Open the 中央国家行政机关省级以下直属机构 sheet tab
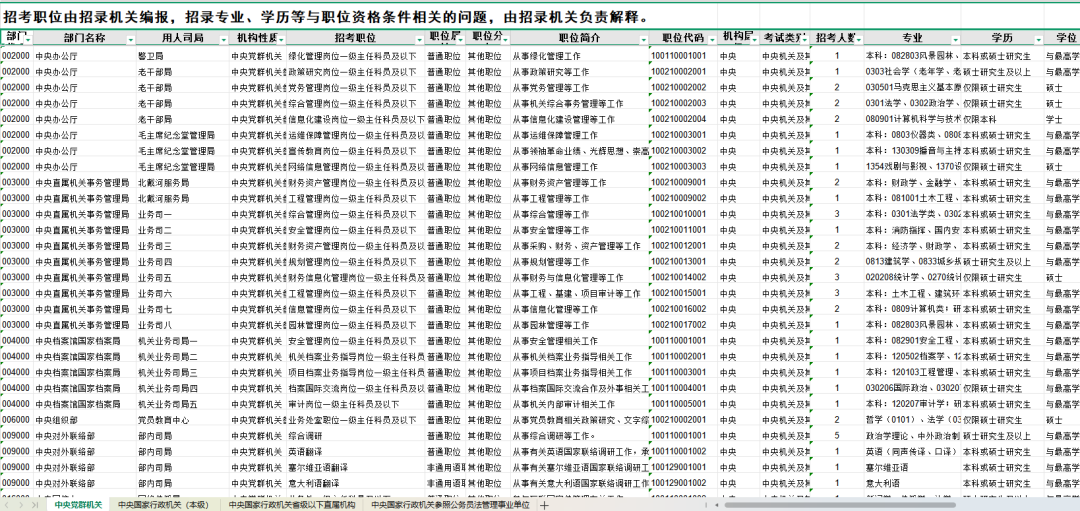 point(291,505)
